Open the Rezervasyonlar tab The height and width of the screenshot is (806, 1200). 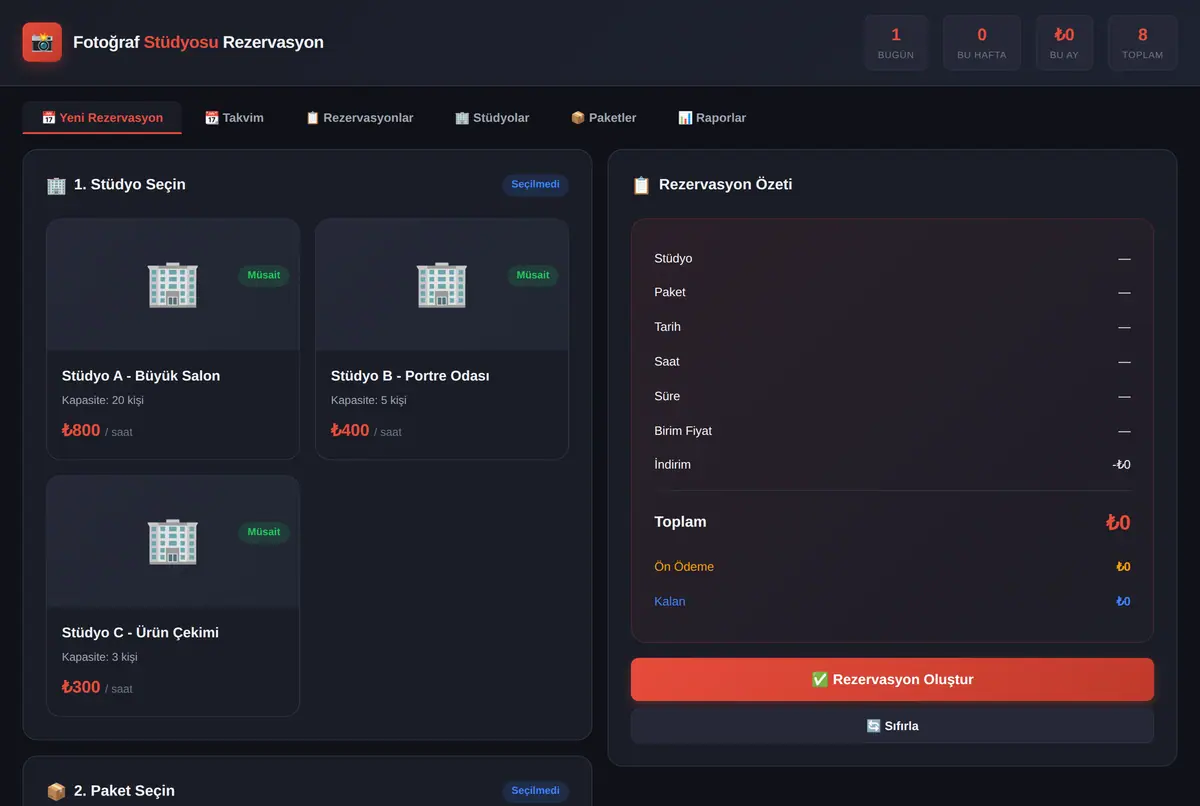coord(359,118)
